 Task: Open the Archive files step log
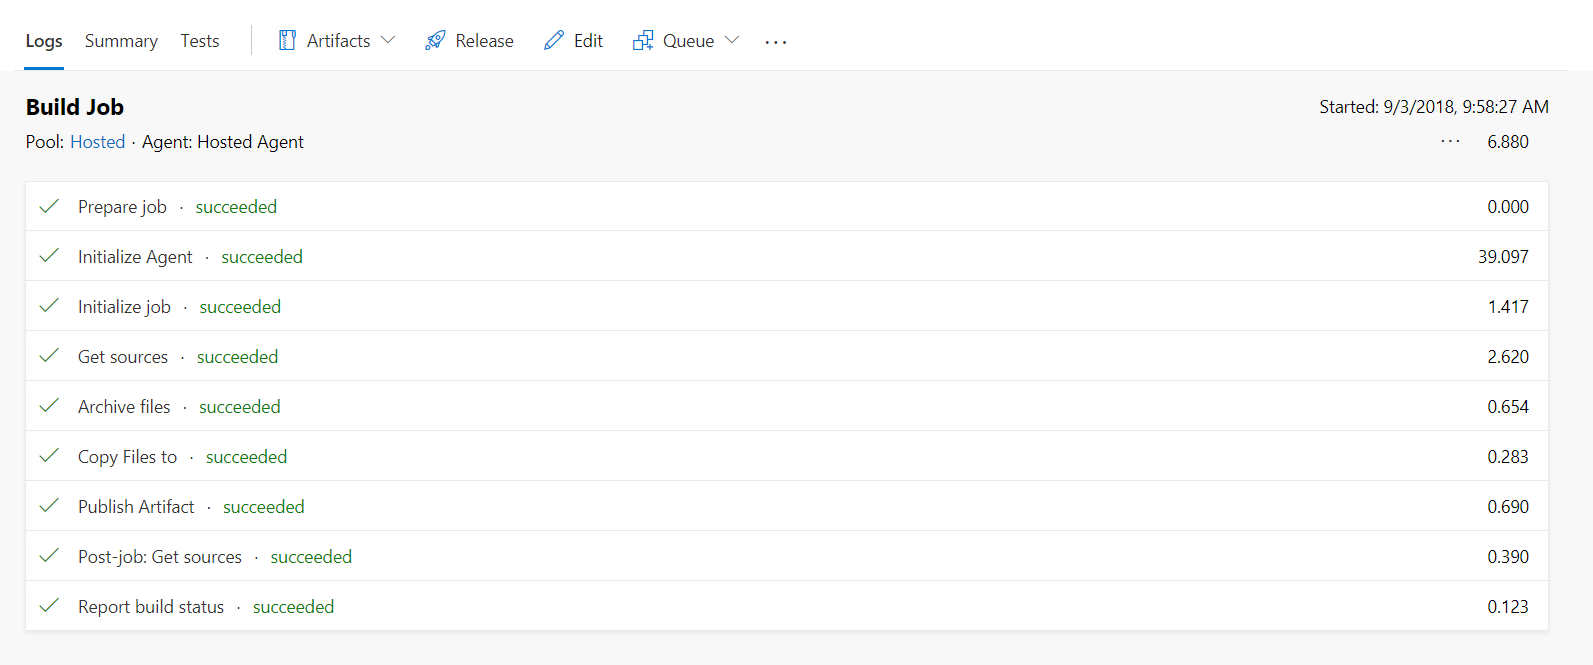coord(787,406)
